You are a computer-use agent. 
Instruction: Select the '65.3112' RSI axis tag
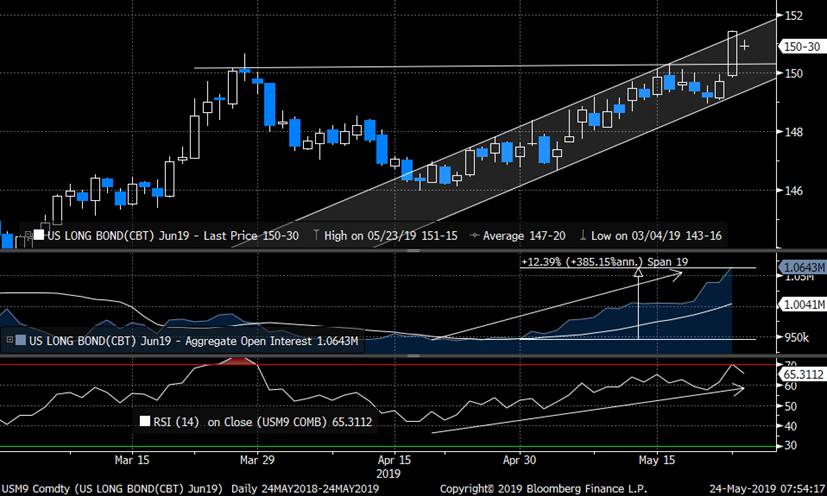click(802, 374)
